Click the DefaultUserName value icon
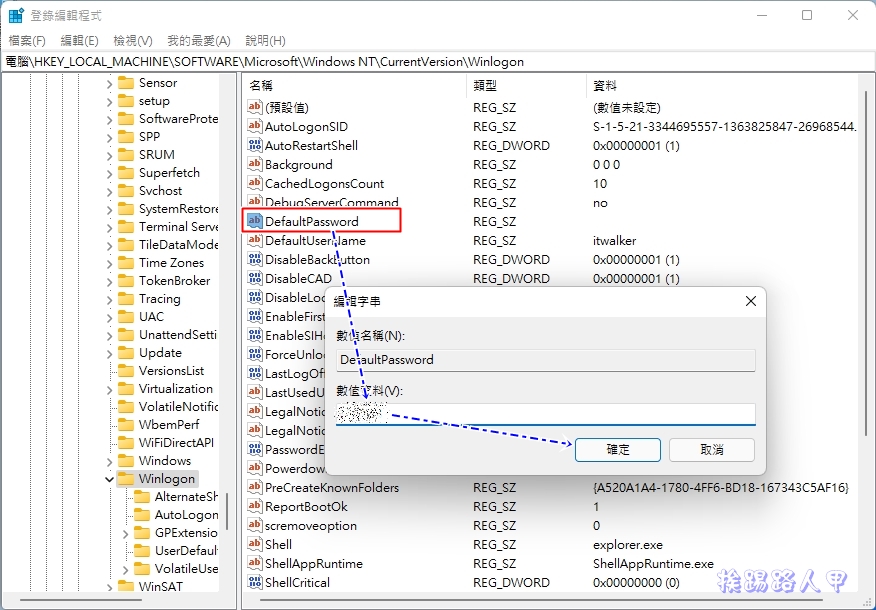The width and height of the screenshot is (876, 610). 255,240
